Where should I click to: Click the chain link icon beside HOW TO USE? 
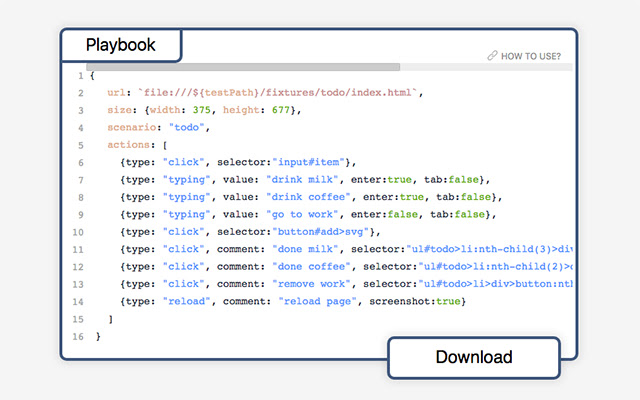point(492,56)
